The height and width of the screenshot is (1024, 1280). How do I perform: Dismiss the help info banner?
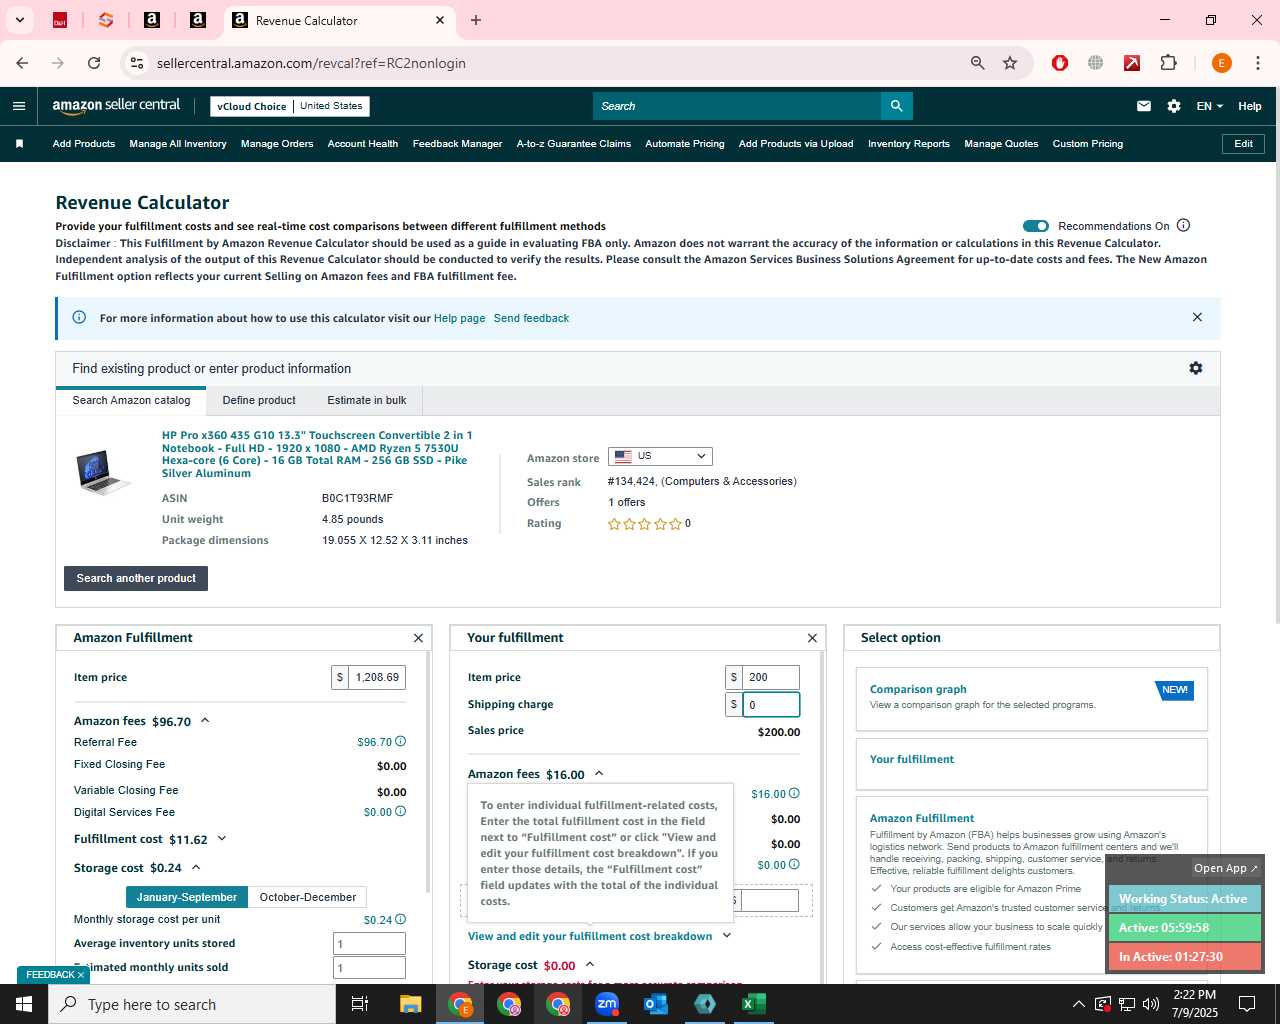tap(1197, 317)
